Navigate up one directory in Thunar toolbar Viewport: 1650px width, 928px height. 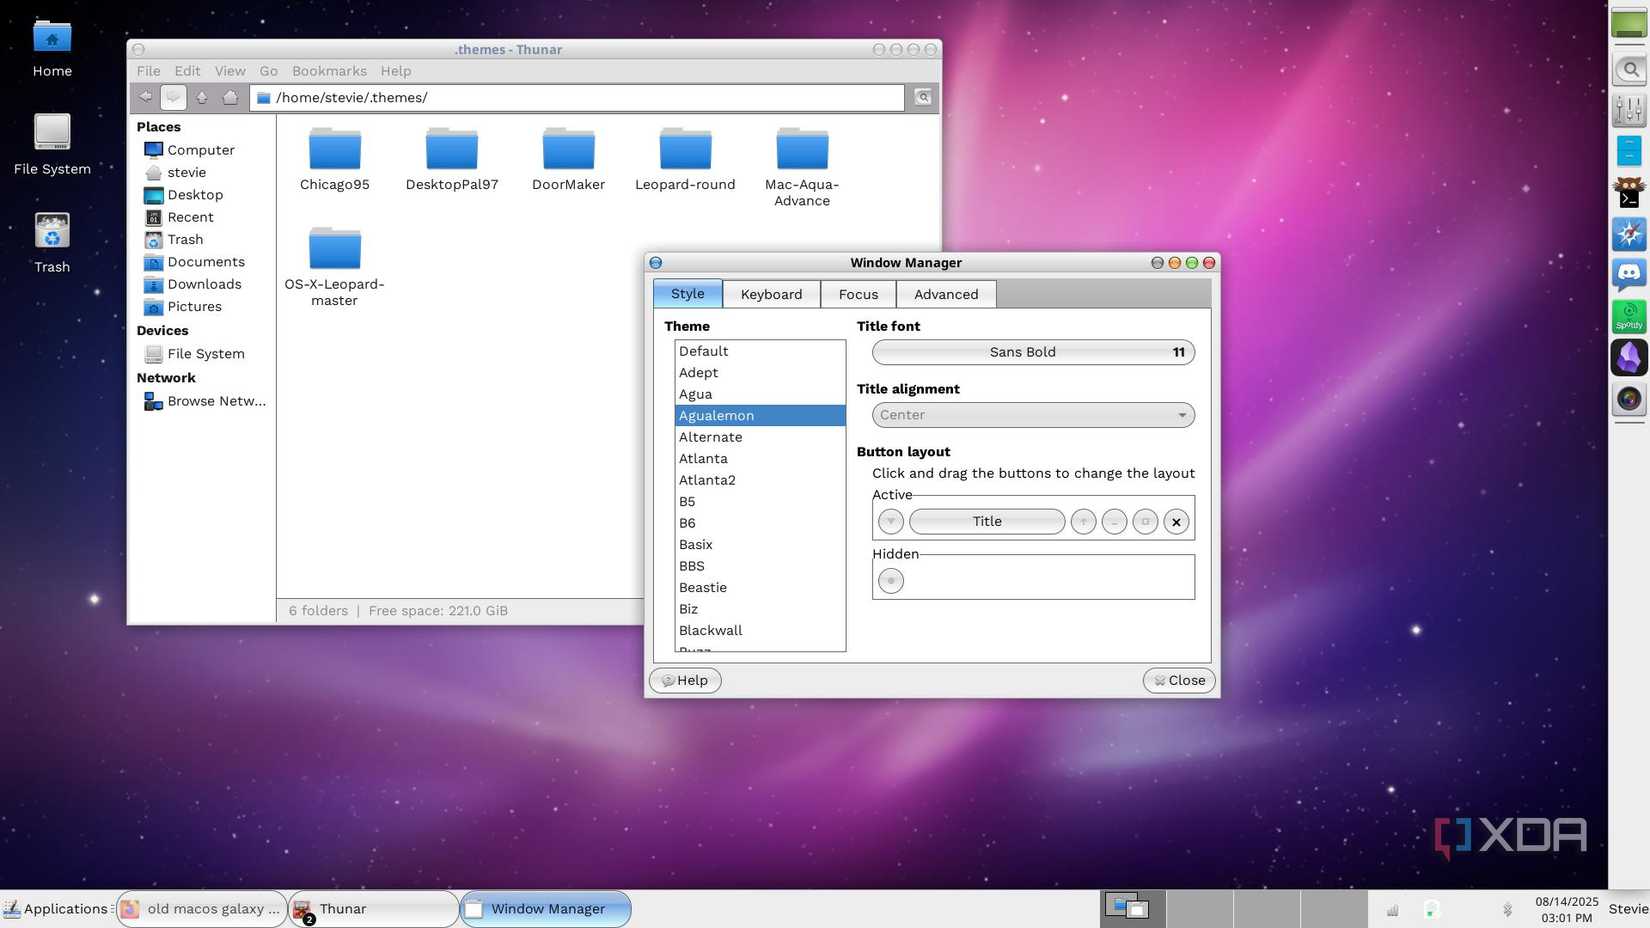(201, 97)
